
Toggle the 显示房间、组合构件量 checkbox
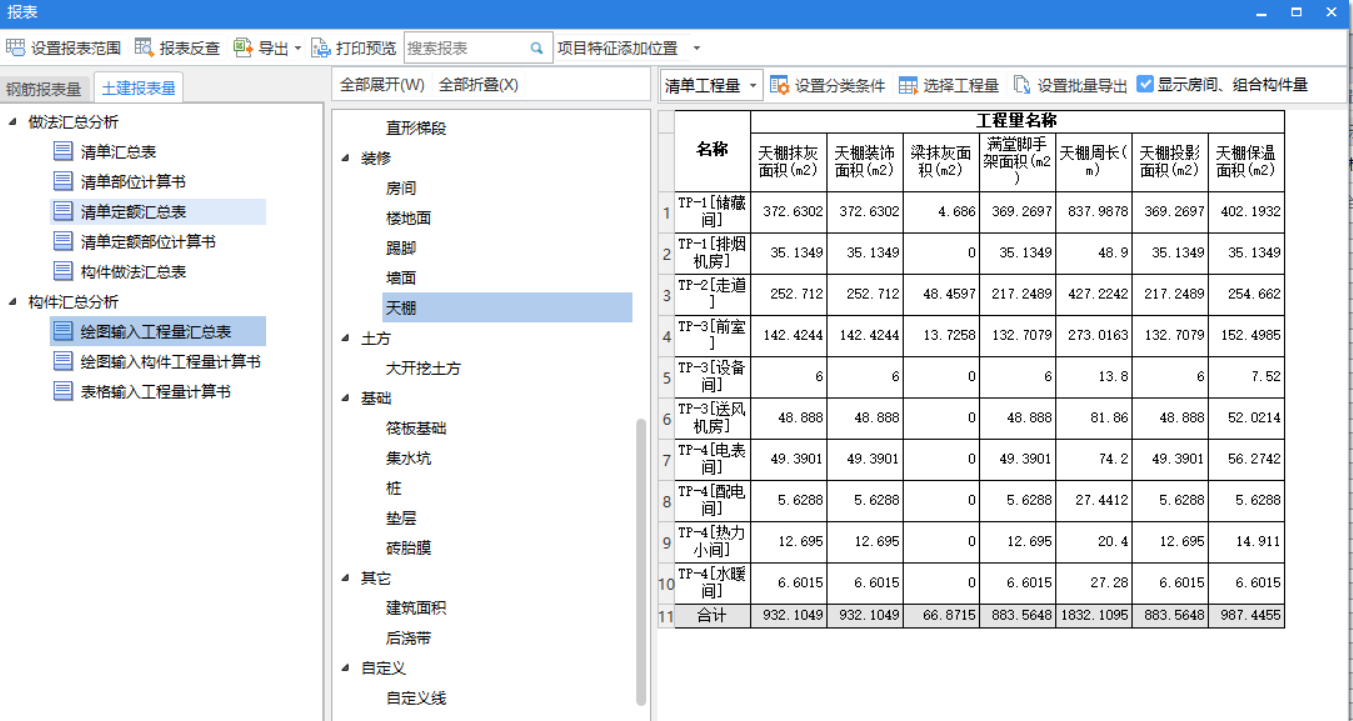(1146, 85)
